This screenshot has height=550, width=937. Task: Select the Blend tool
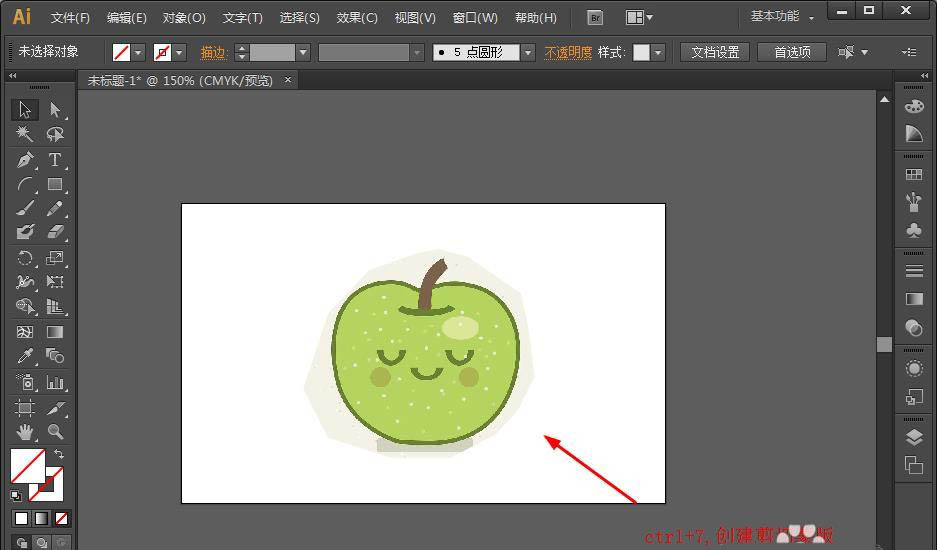(x=55, y=356)
